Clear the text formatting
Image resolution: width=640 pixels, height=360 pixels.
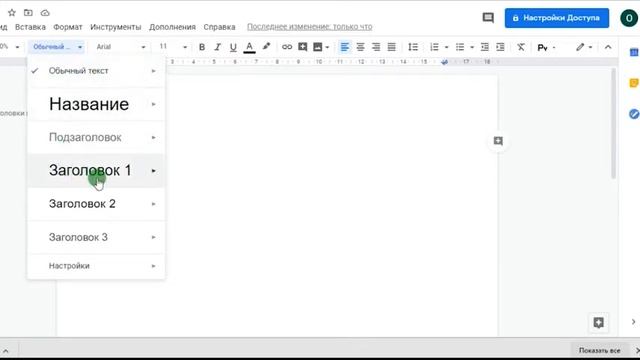(x=521, y=47)
